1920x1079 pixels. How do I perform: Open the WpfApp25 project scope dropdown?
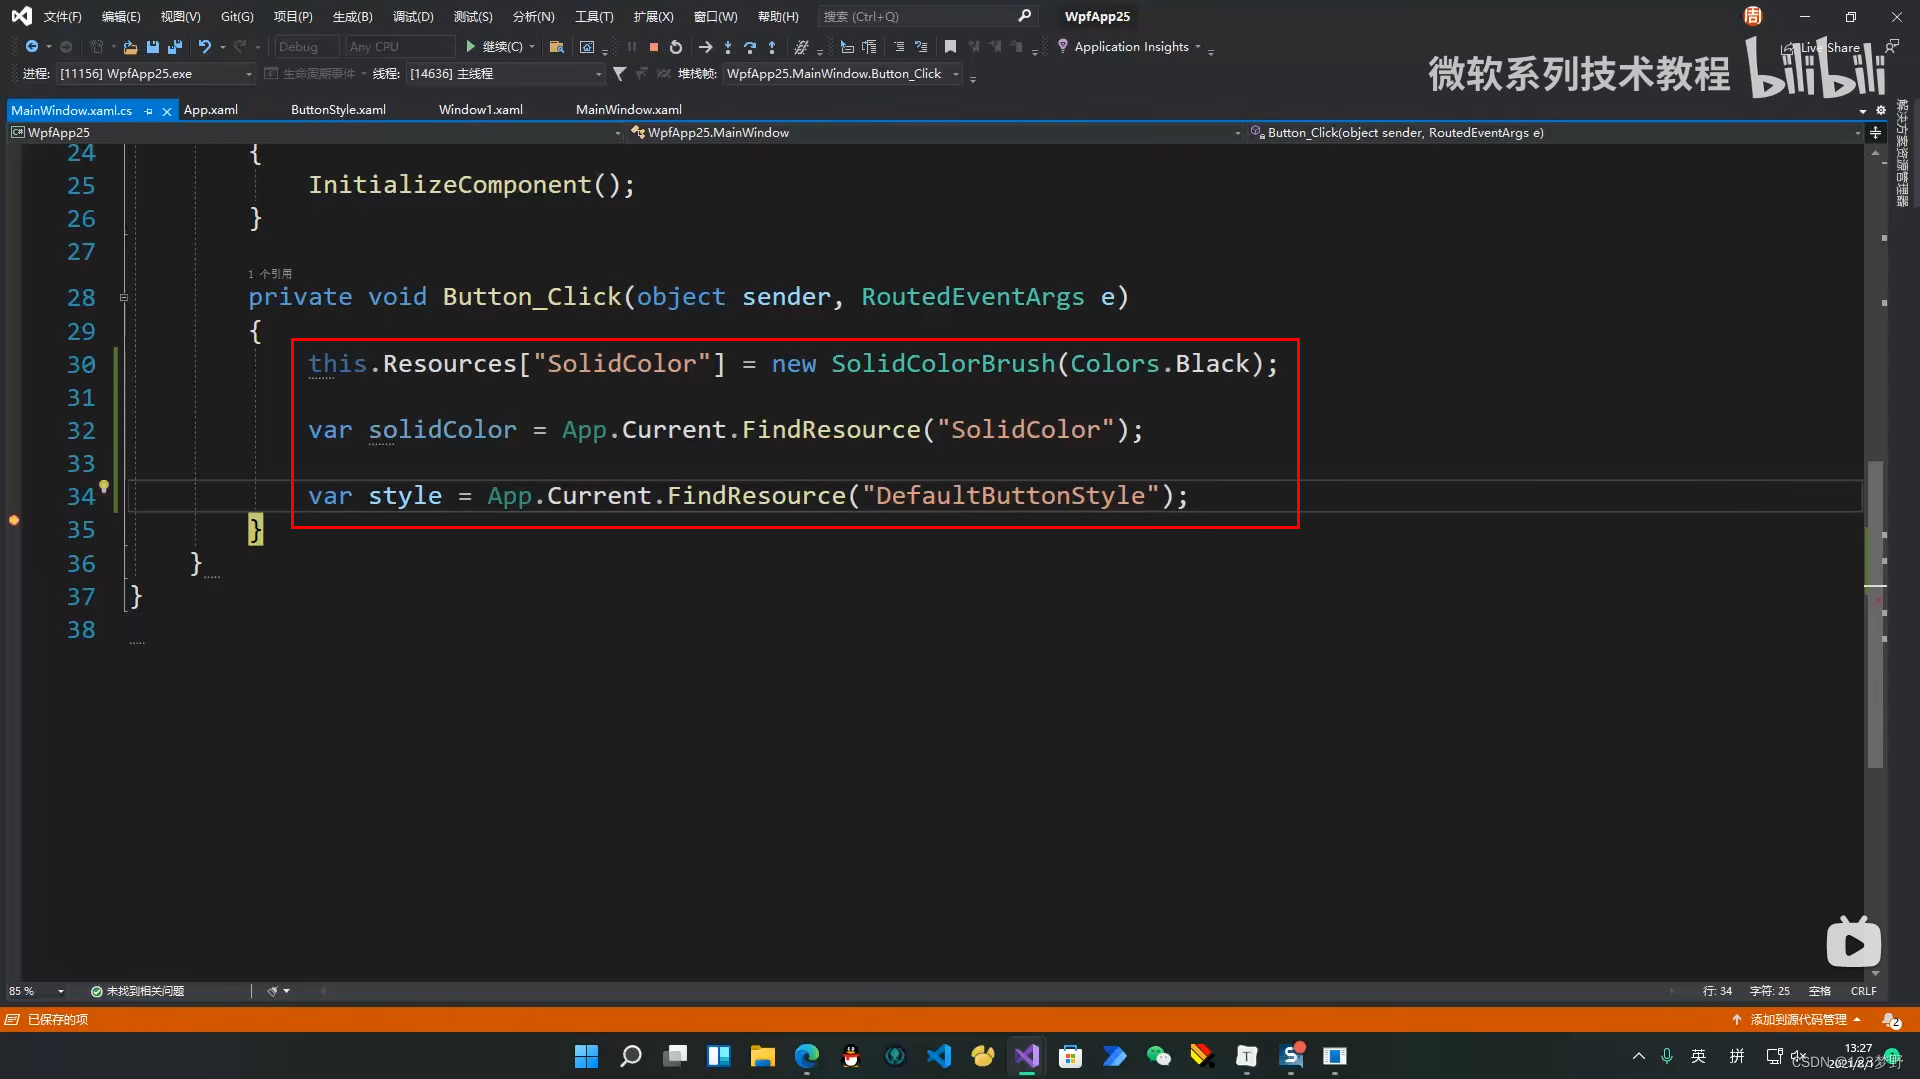click(316, 133)
